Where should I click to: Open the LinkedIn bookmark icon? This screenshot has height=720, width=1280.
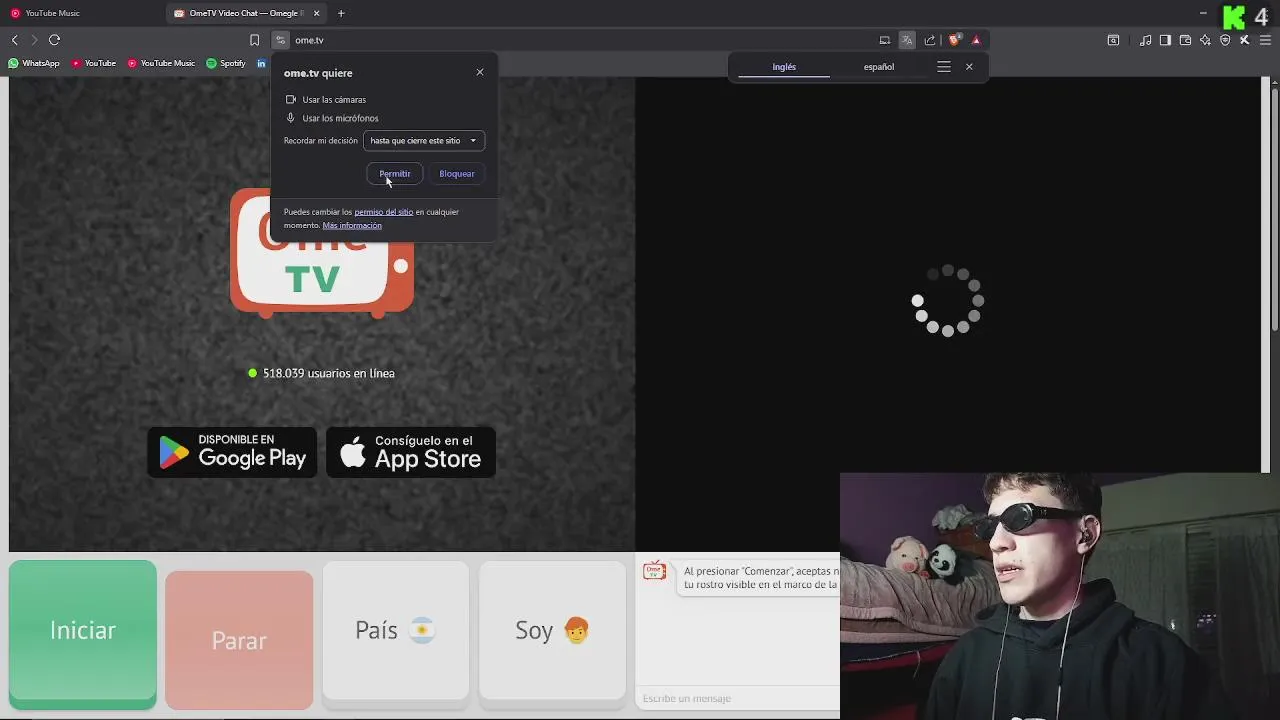(262, 63)
